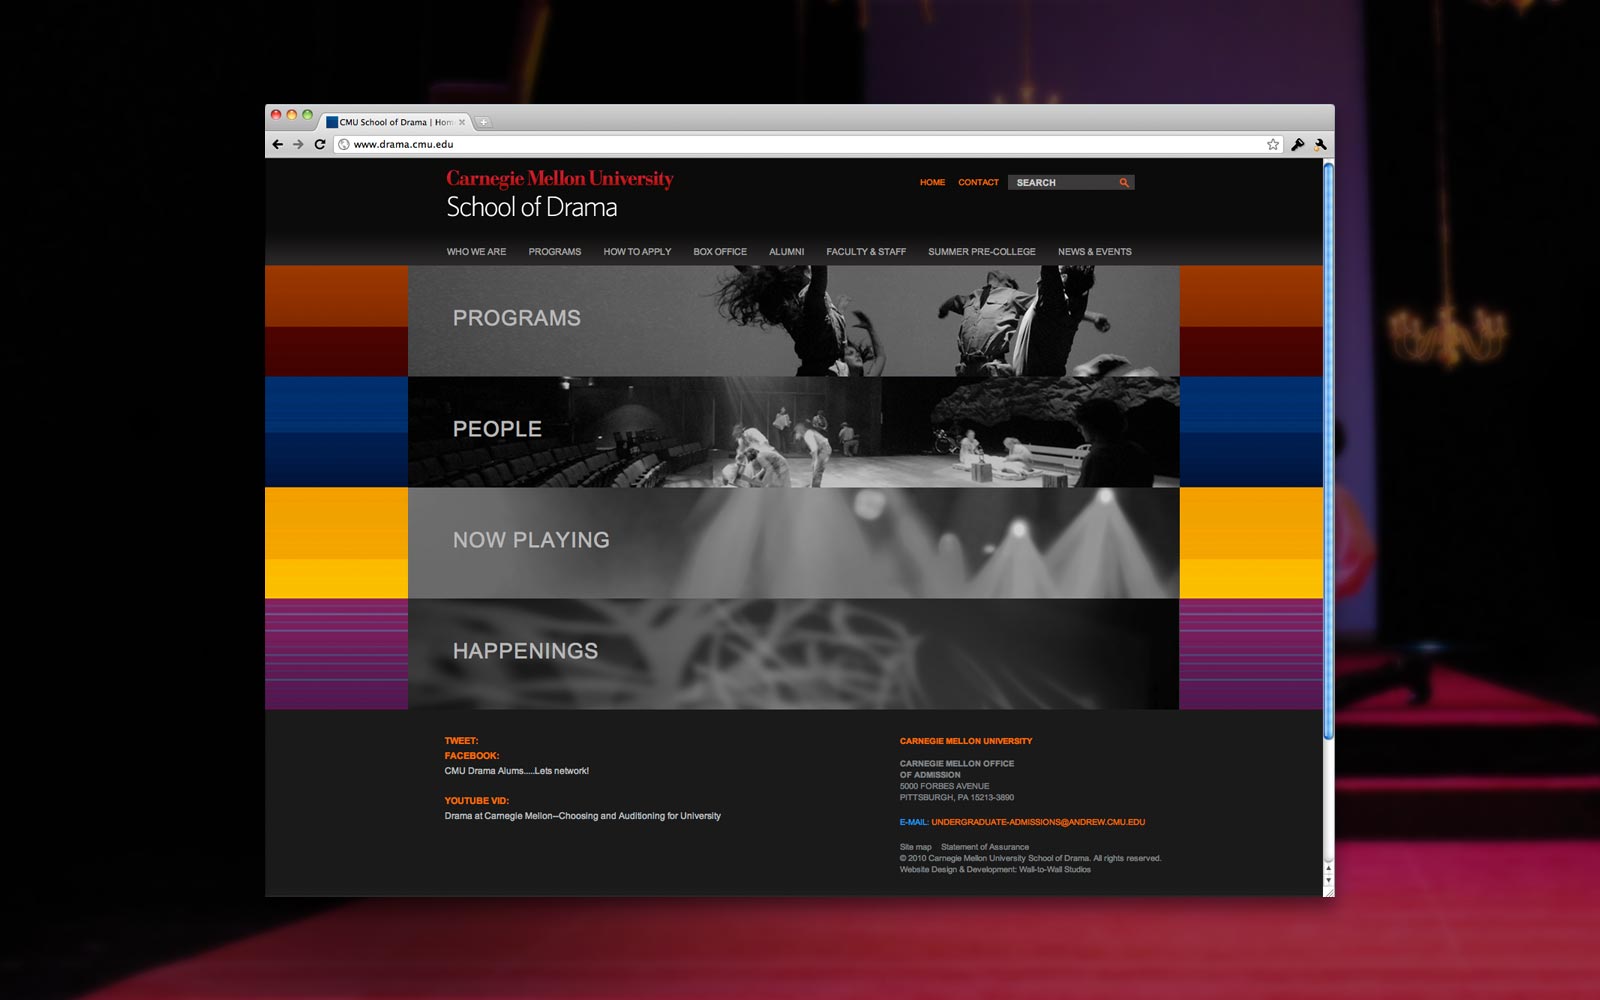Open a new browser tab
This screenshot has height=1000, width=1600.
(x=483, y=122)
